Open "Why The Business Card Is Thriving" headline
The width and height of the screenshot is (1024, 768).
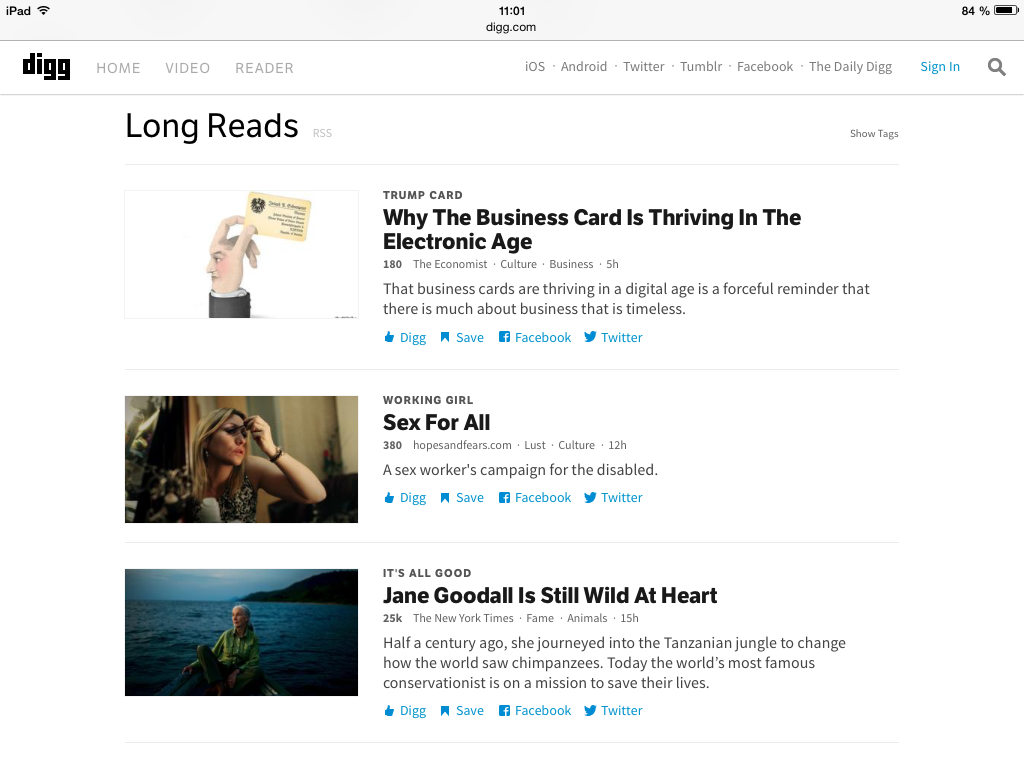click(592, 229)
